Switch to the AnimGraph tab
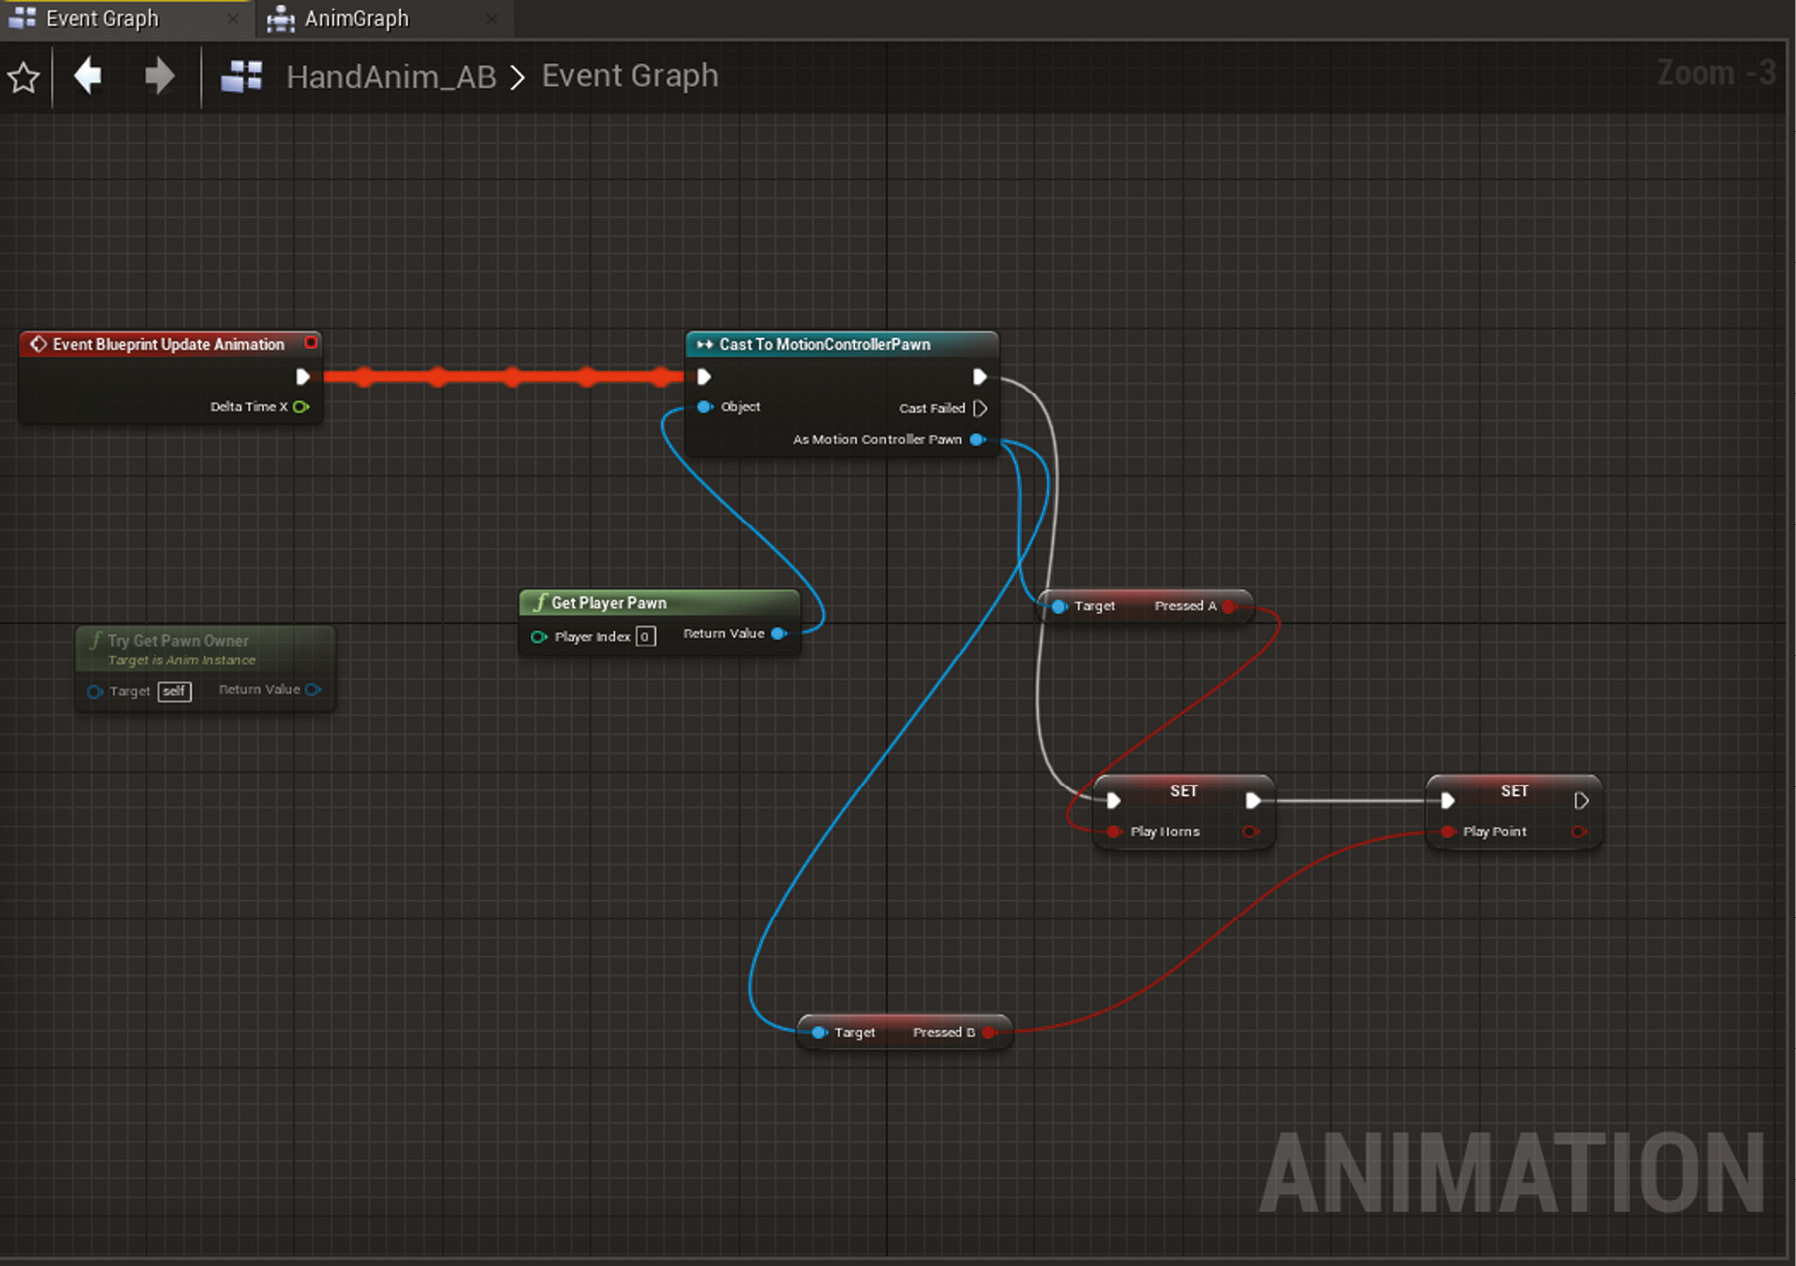 pyautogui.click(x=356, y=18)
